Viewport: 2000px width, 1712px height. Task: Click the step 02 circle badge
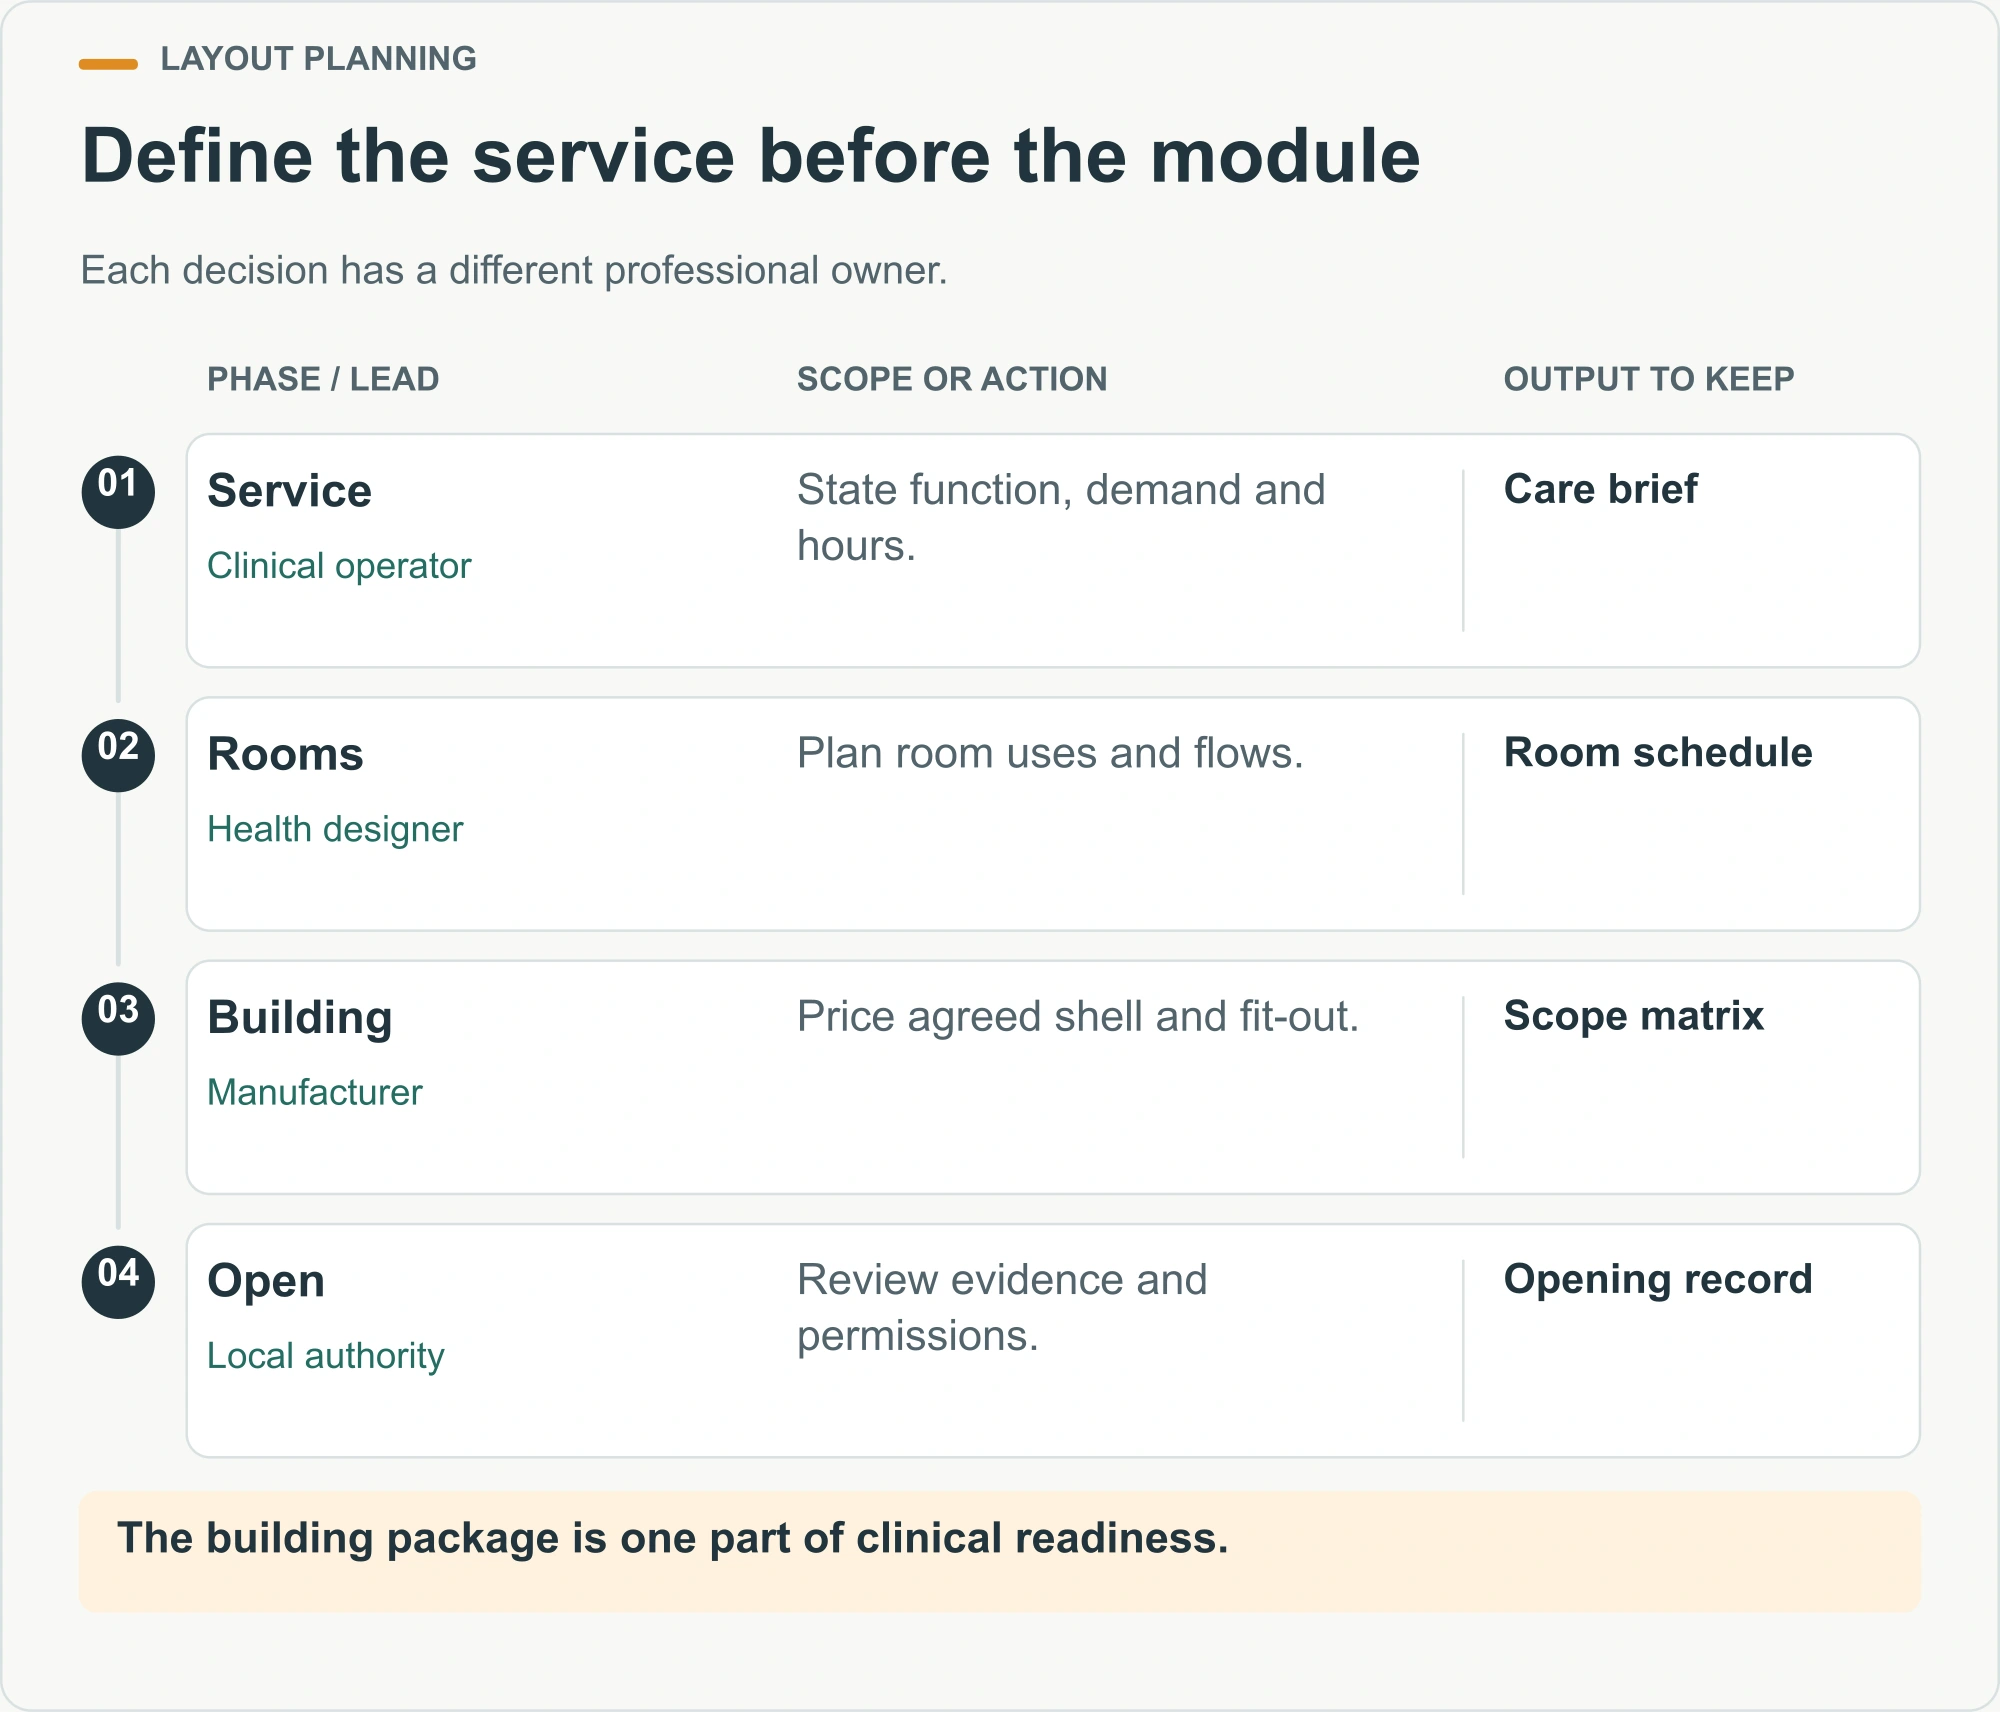[118, 755]
